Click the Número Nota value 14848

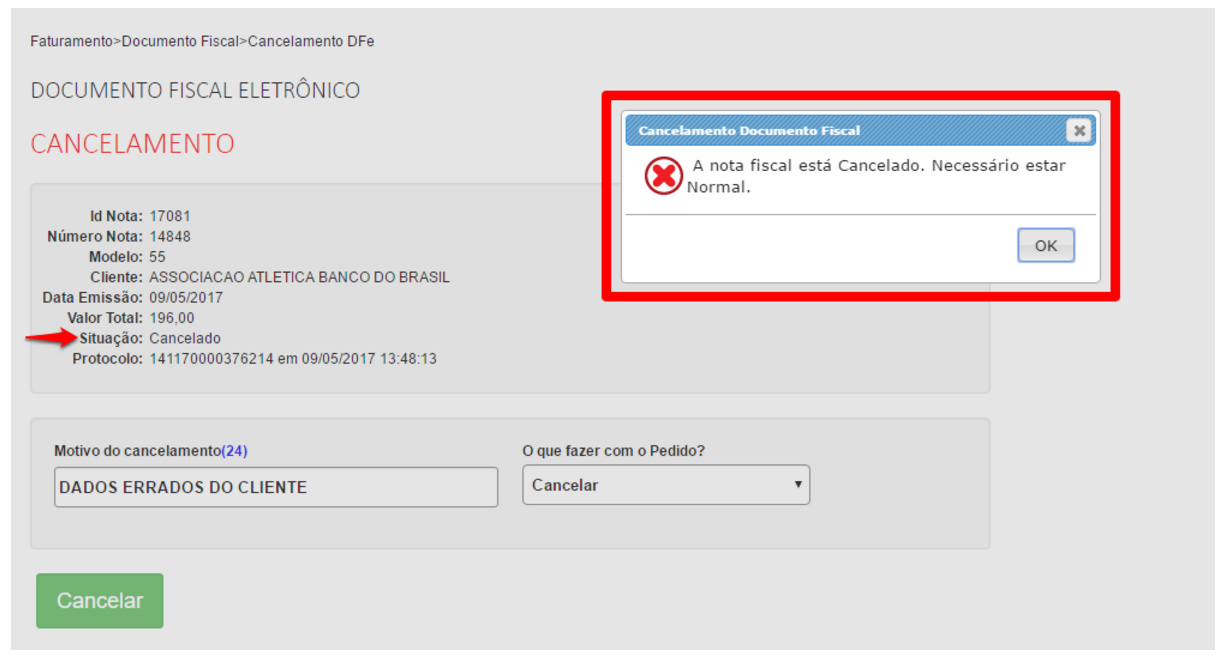coord(170,237)
